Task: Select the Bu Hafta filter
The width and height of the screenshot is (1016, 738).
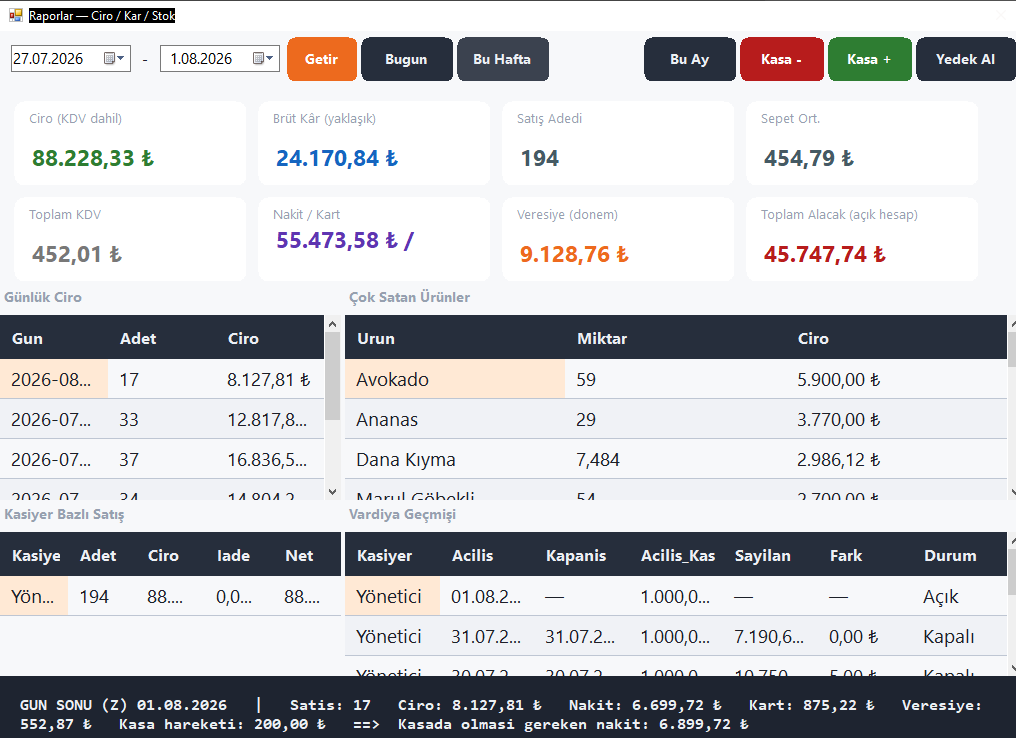Action: (x=503, y=59)
